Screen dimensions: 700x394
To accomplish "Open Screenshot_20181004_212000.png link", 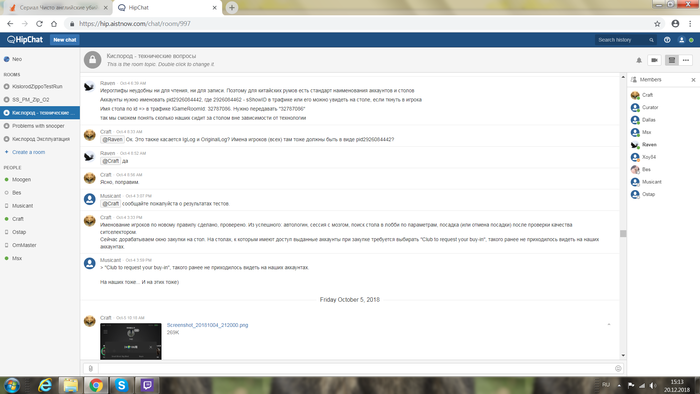I will [x=207, y=325].
